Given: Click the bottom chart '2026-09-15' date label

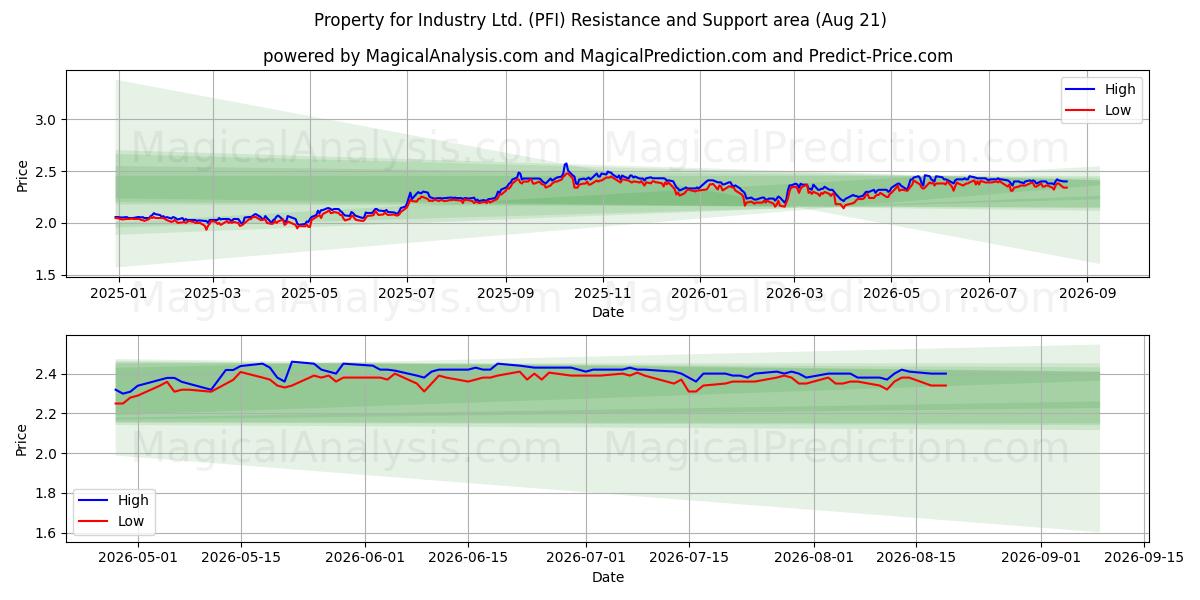Looking at the screenshot, I should (x=1144, y=559).
